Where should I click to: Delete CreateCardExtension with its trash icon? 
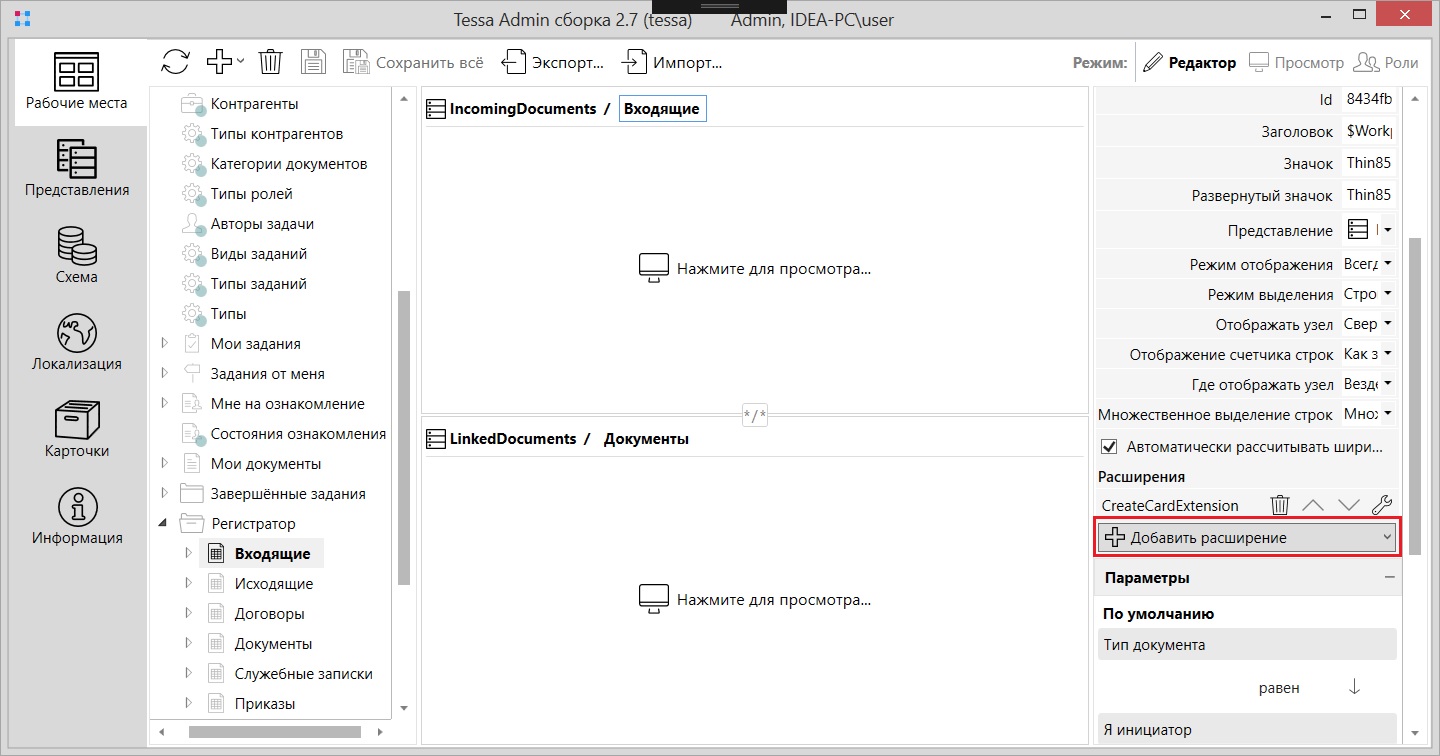(1279, 506)
